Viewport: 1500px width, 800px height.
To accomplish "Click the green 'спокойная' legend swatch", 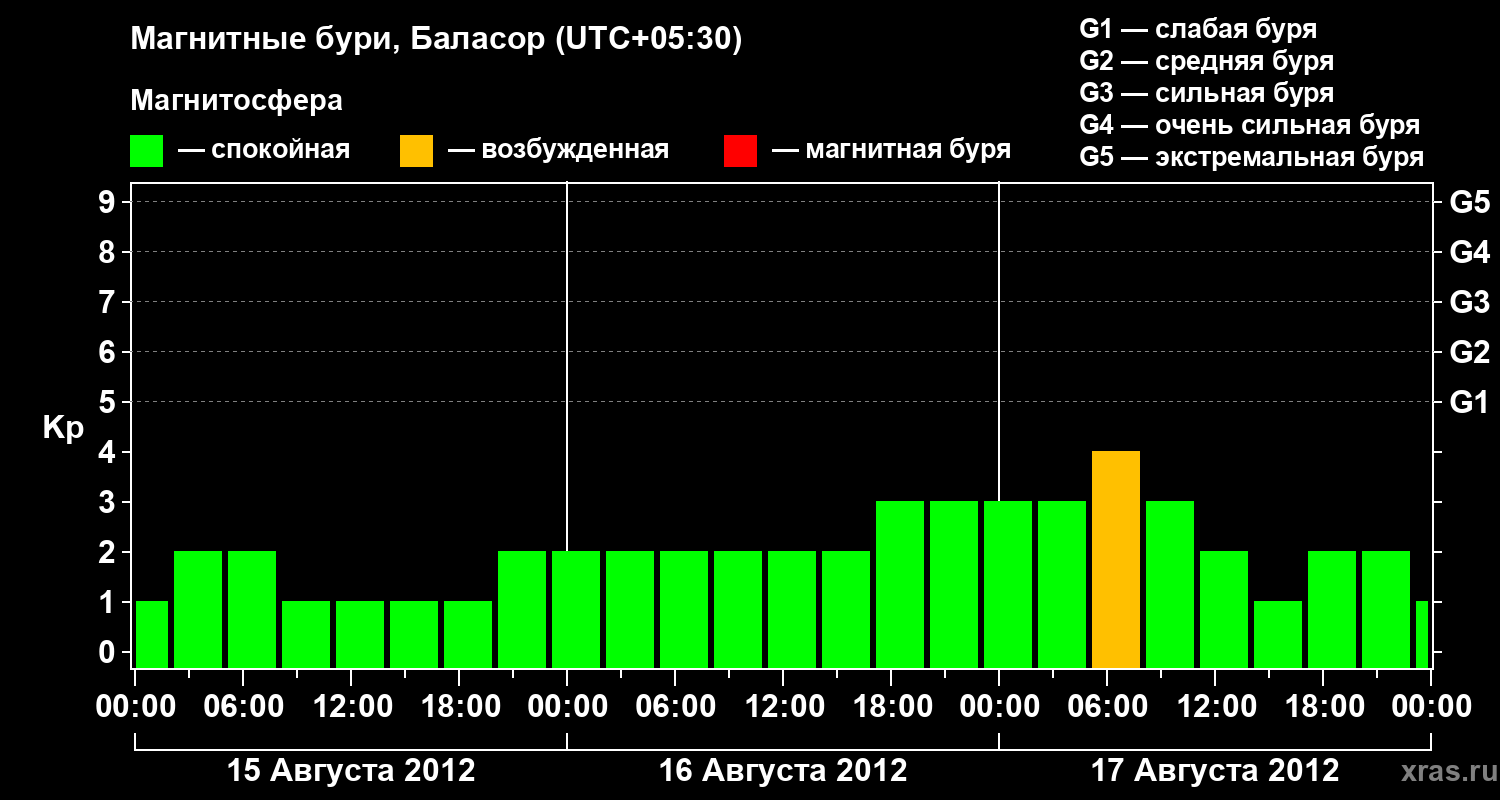I will 146,151.
